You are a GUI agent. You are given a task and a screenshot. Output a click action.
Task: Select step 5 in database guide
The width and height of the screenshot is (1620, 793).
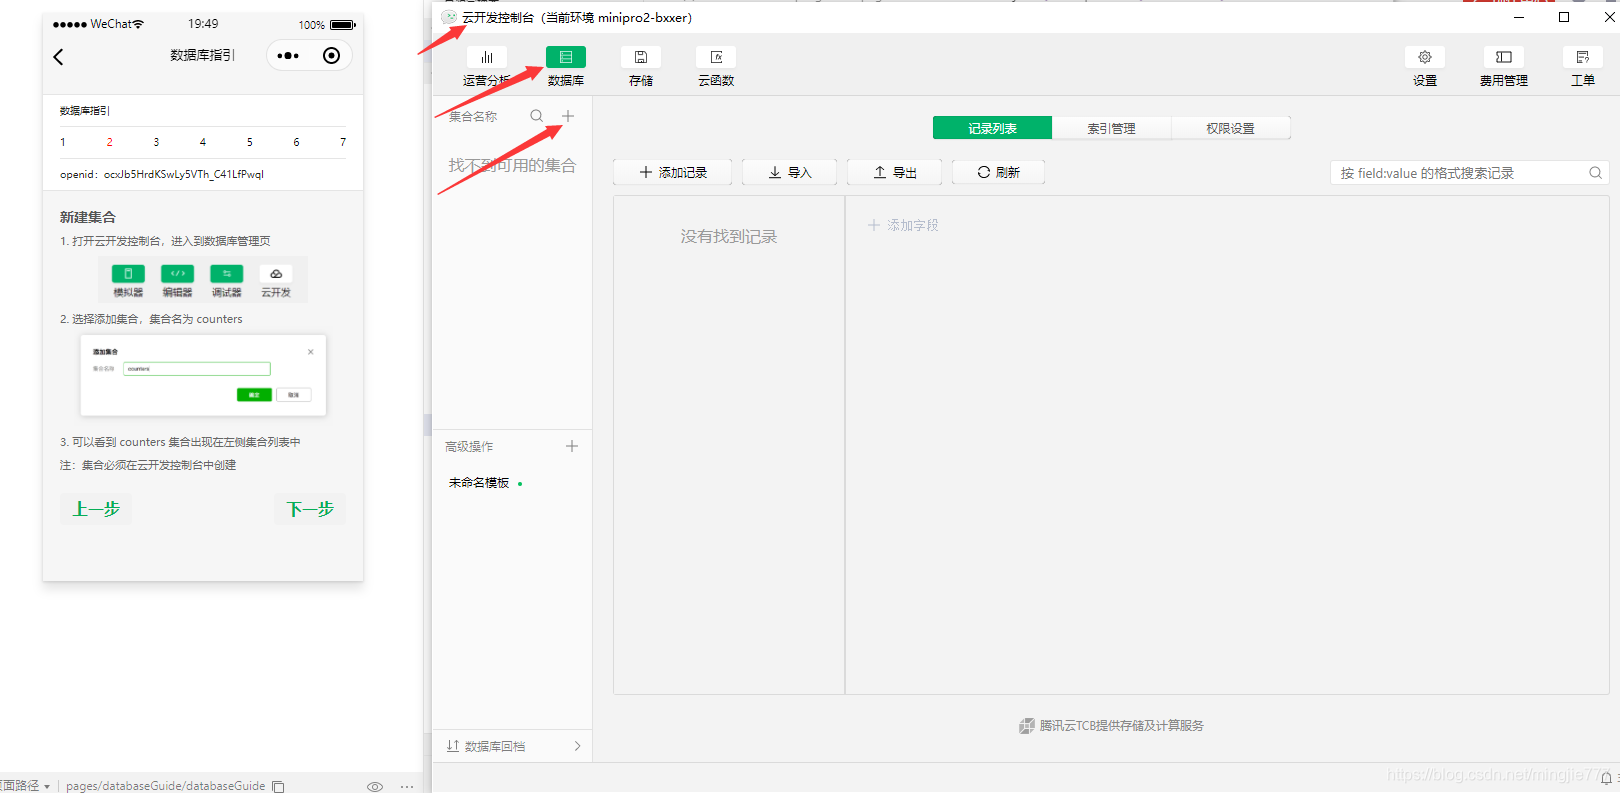(250, 142)
